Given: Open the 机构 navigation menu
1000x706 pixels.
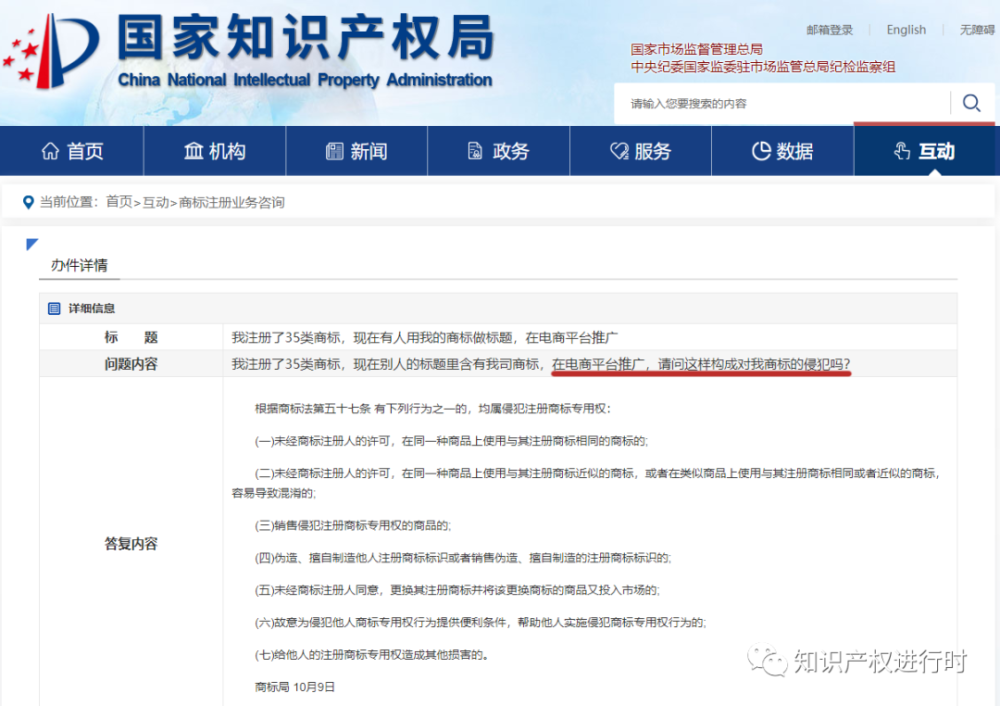Looking at the screenshot, I should click(x=214, y=151).
